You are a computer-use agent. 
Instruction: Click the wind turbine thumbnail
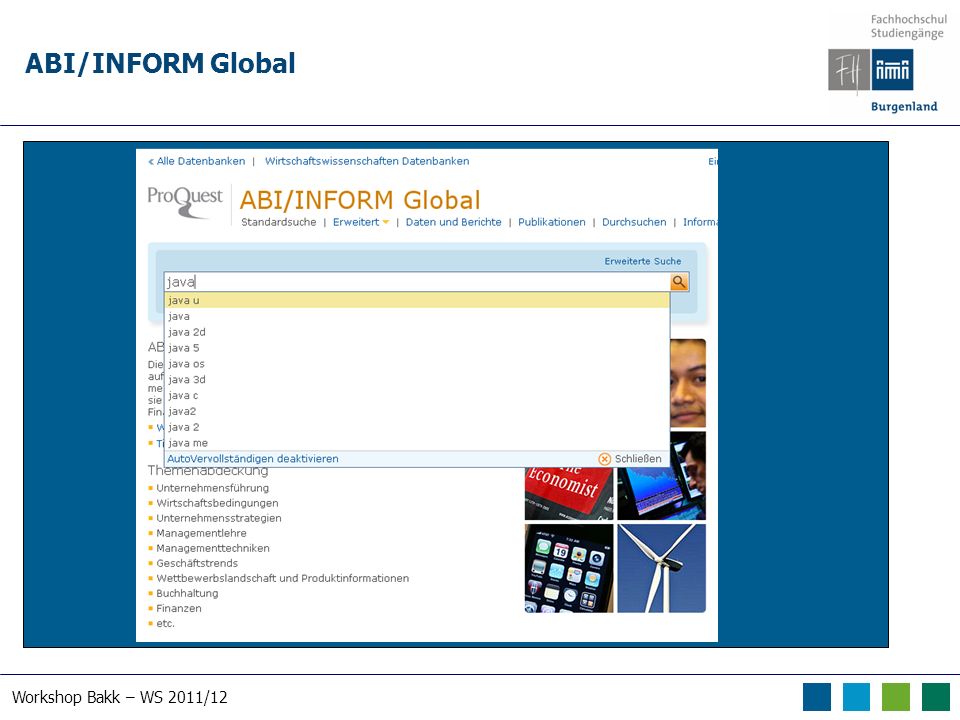coord(661,568)
